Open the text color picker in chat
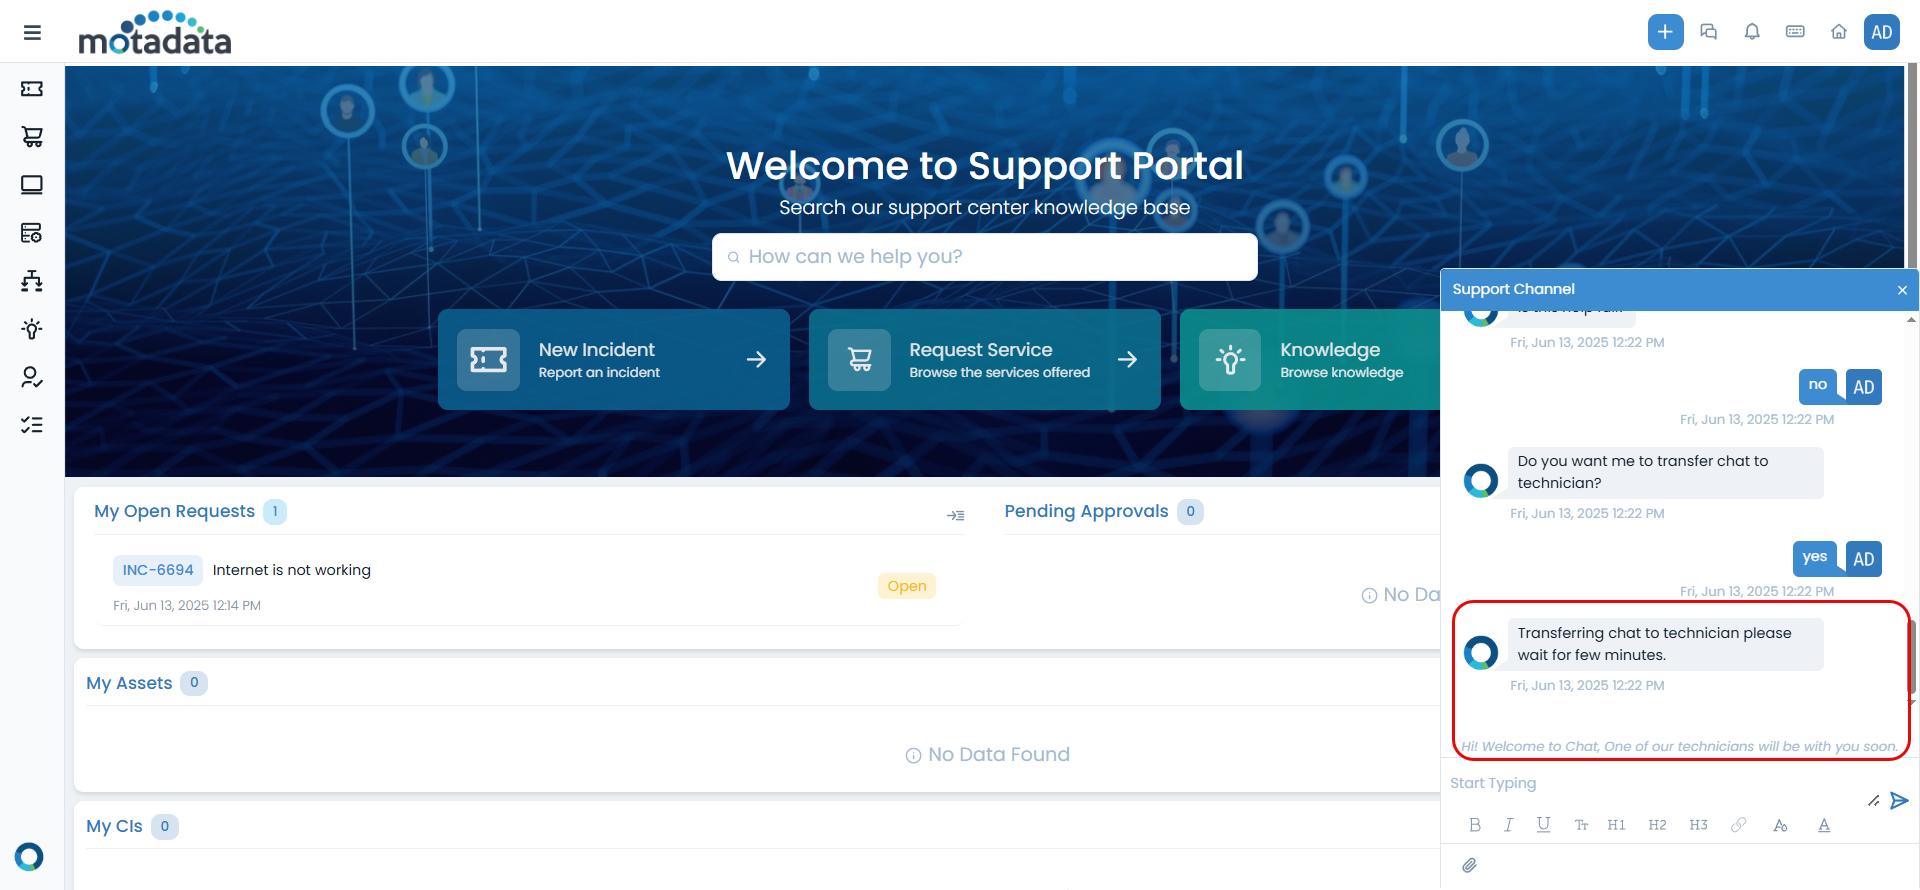 coord(1824,825)
